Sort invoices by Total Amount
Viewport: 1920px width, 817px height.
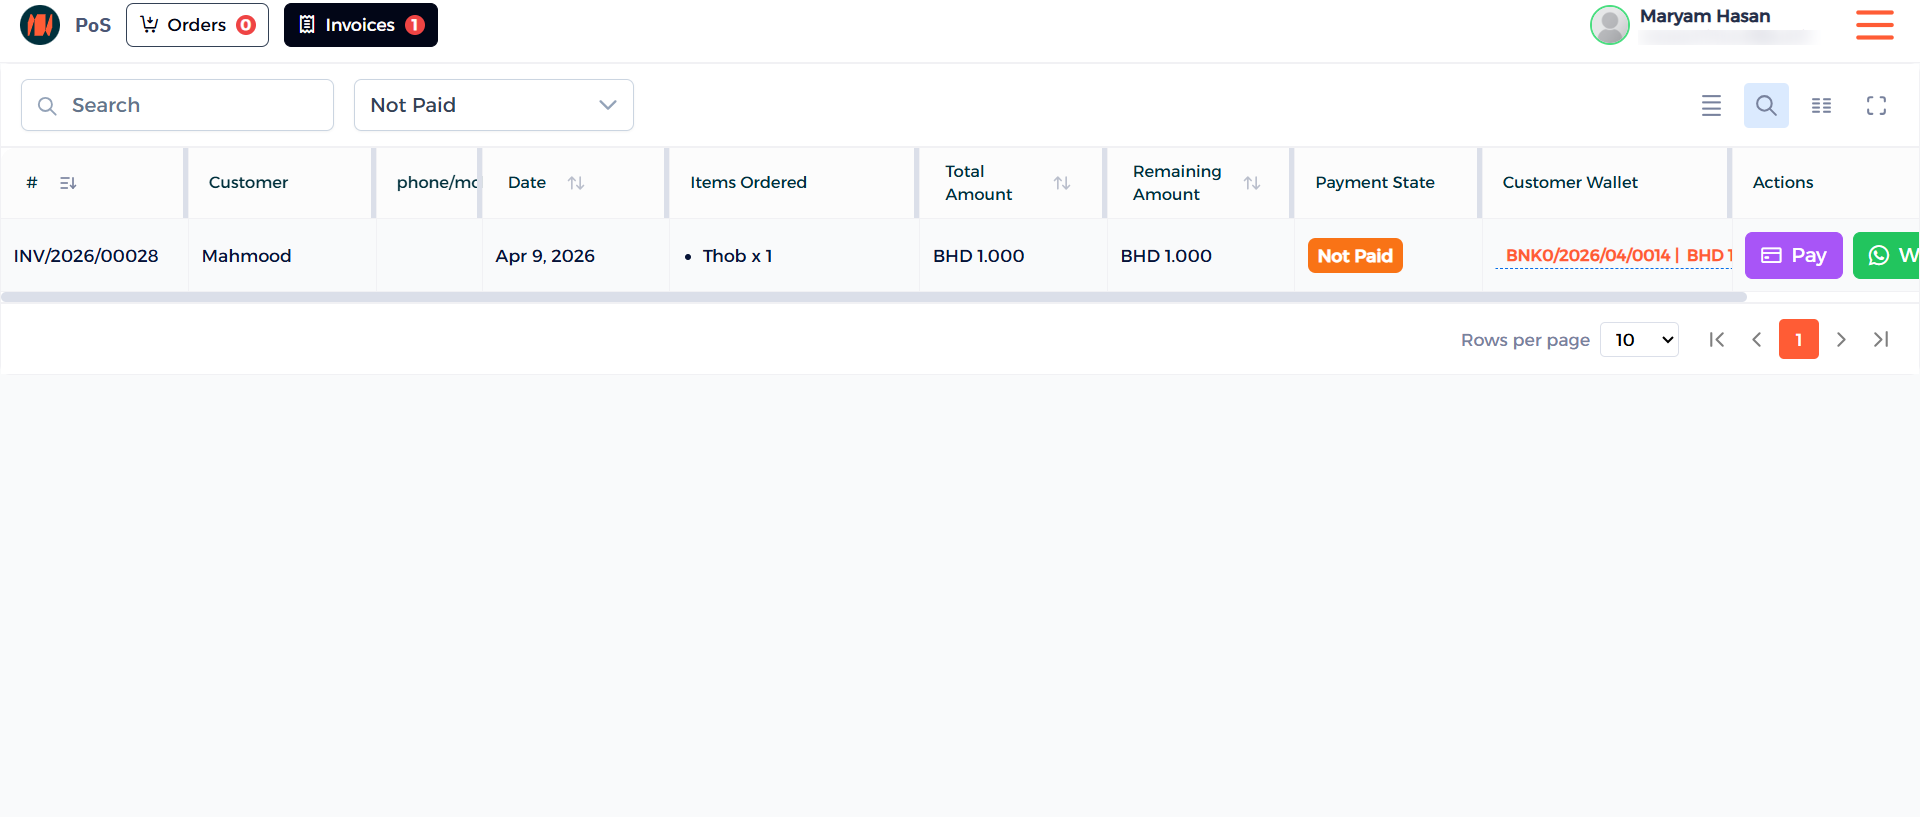1062,183
